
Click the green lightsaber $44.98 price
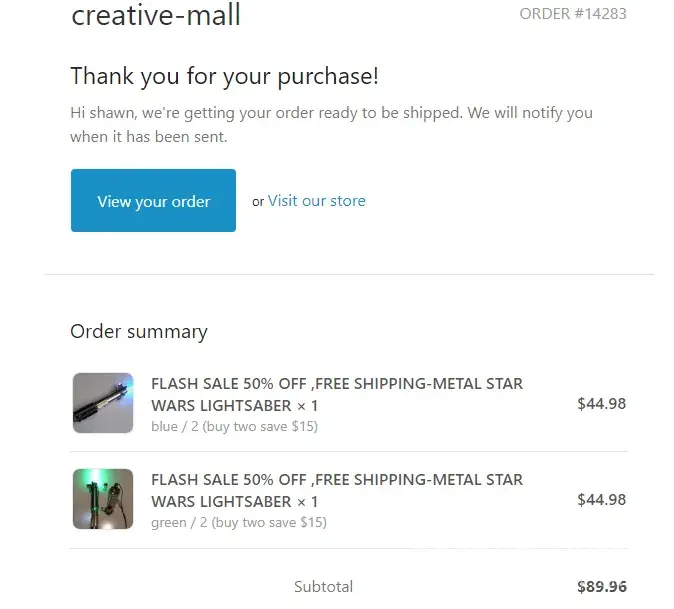[601, 500]
